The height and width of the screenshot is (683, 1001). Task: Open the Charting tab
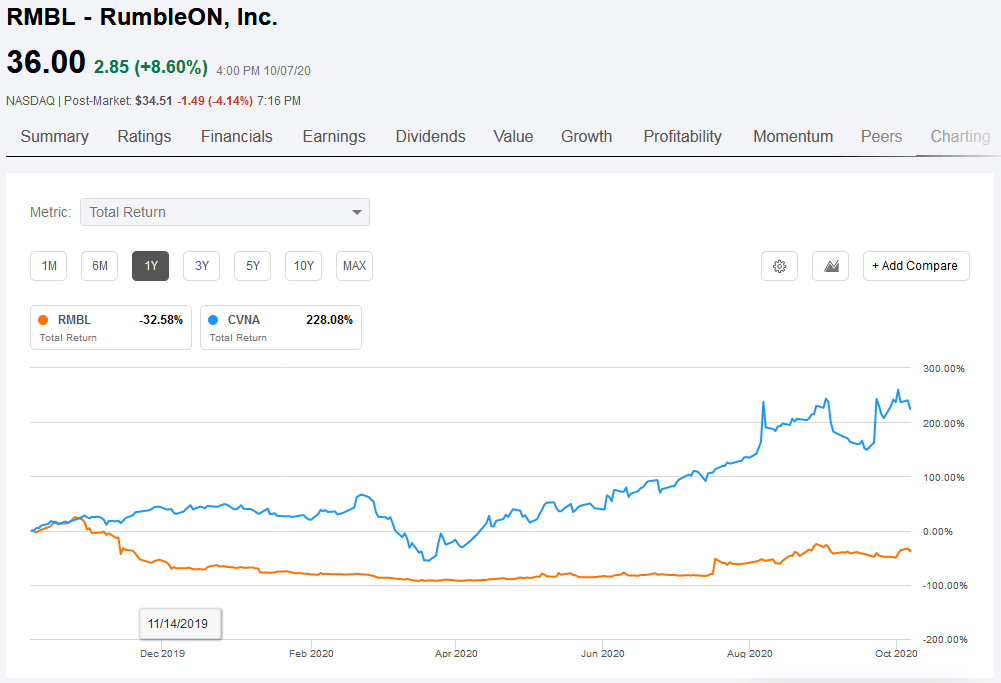(960, 137)
